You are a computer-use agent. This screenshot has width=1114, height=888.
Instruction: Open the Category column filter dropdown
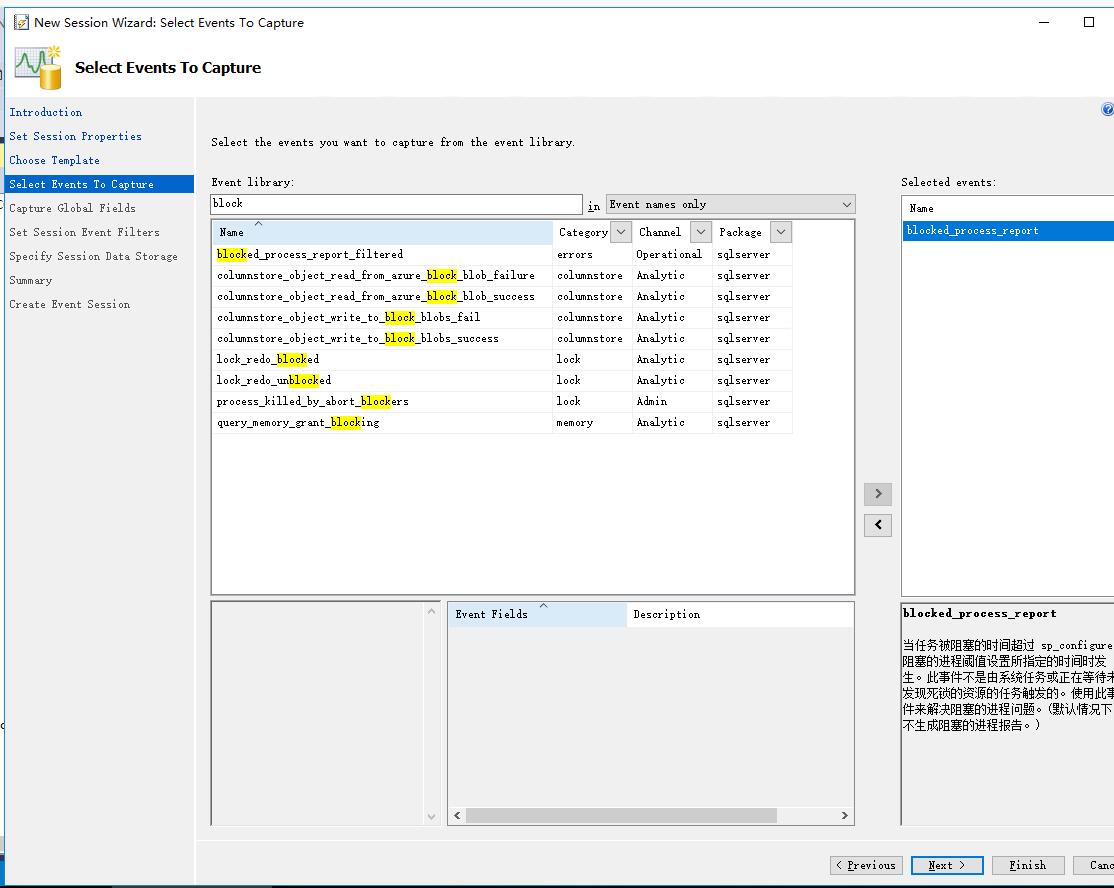point(621,232)
